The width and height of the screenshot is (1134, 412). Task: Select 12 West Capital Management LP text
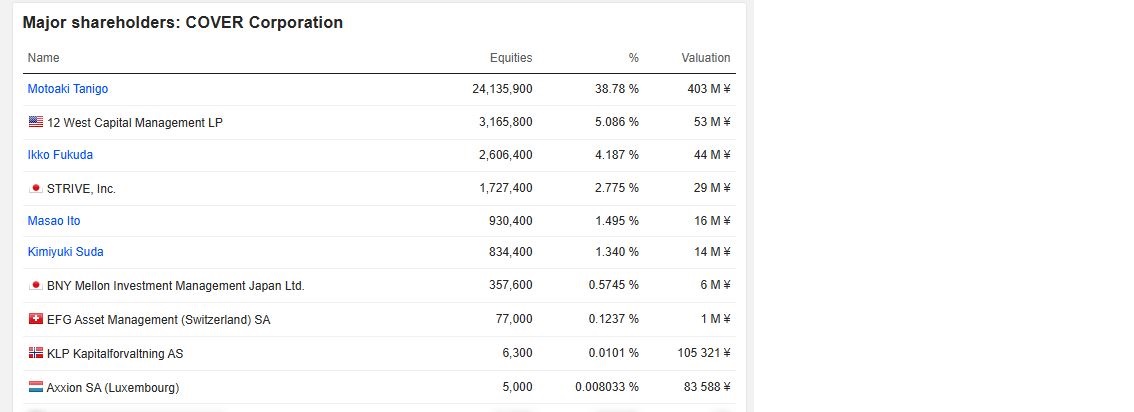135,123
